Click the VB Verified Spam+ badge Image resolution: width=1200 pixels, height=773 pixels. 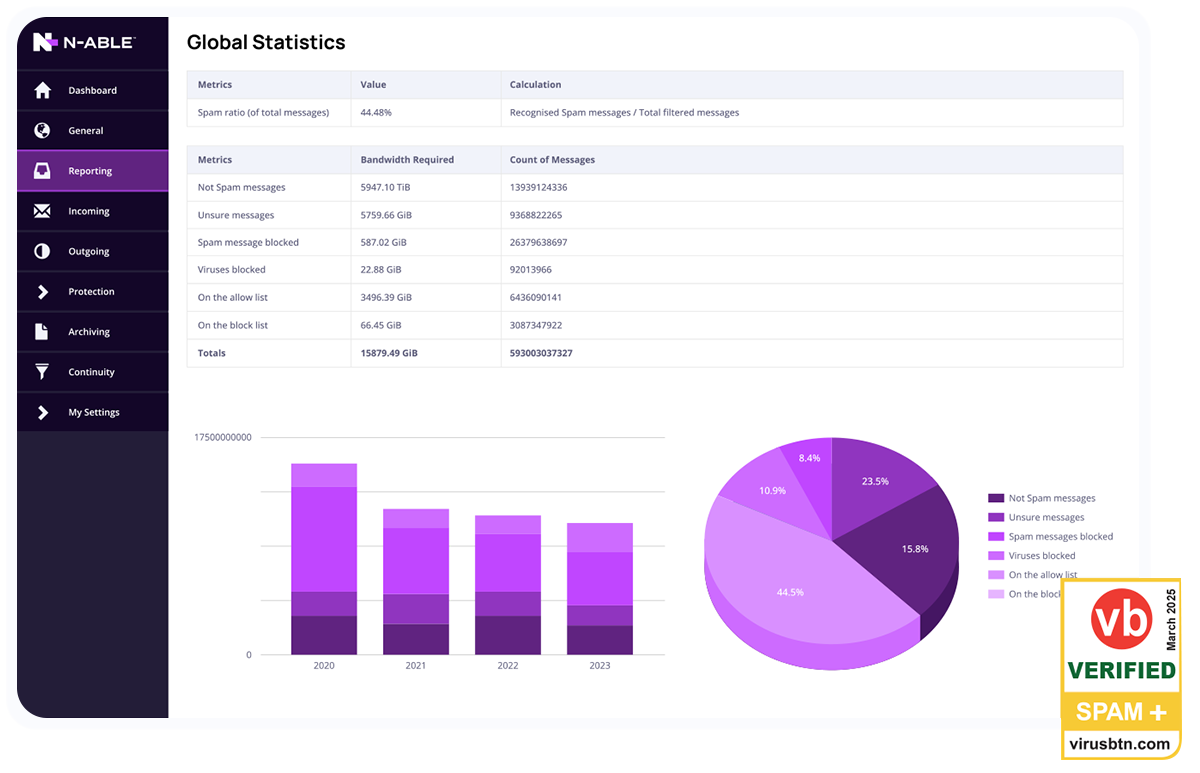[1120, 669]
